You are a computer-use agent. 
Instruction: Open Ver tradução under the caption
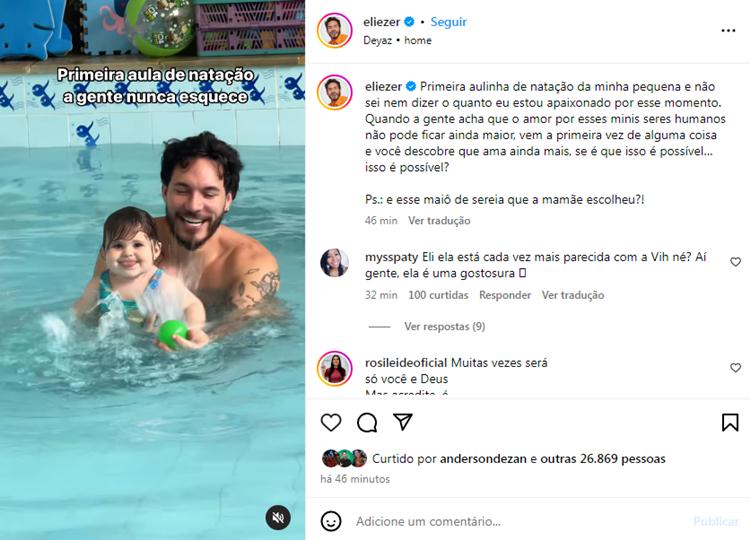point(439,220)
